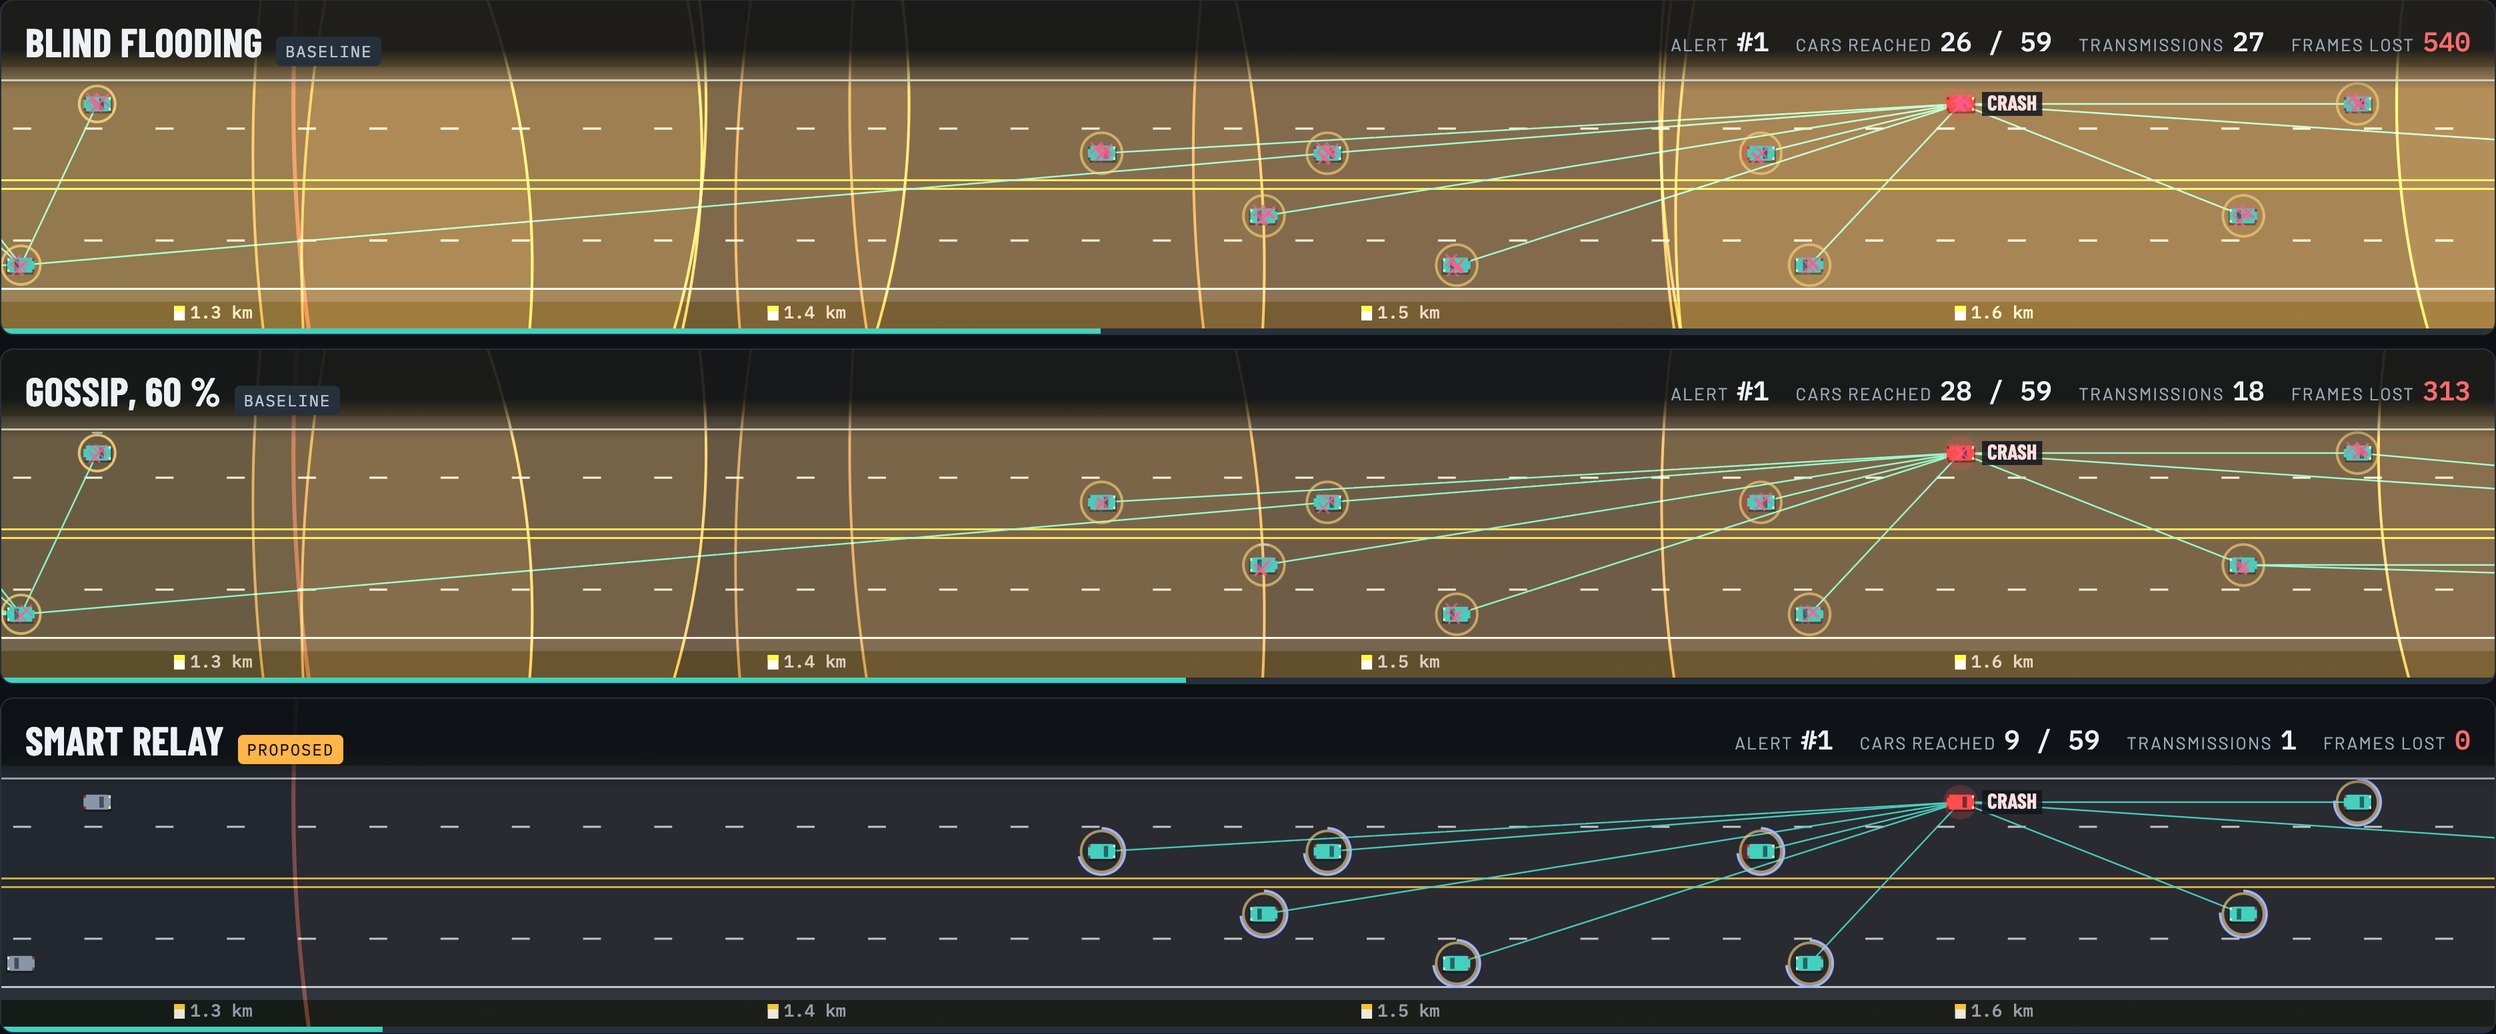Click Transmissions 18 in Gossip panel
The height and width of the screenshot is (1034, 2496).
(x=2171, y=392)
